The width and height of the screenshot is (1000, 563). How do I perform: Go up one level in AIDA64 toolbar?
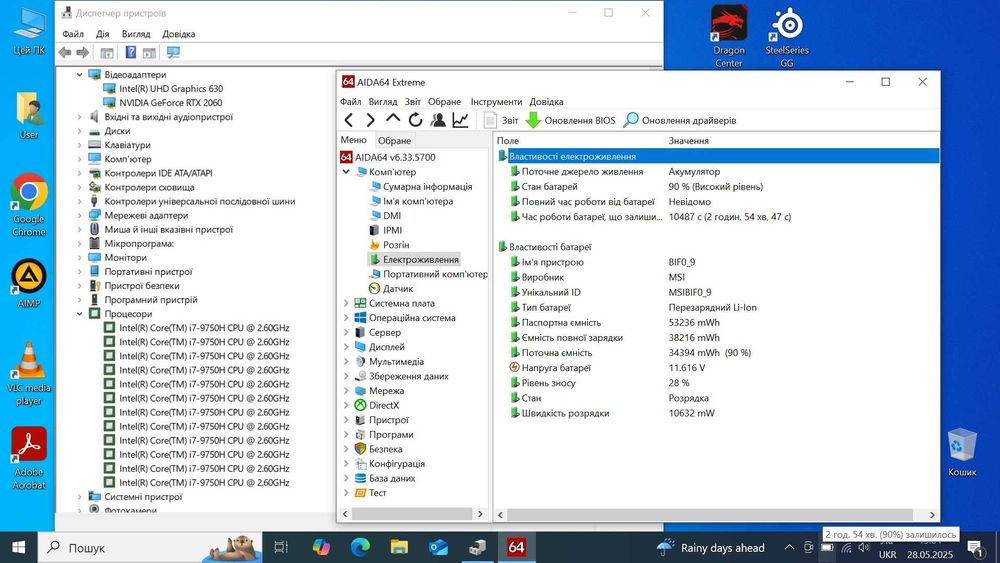click(393, 119)
